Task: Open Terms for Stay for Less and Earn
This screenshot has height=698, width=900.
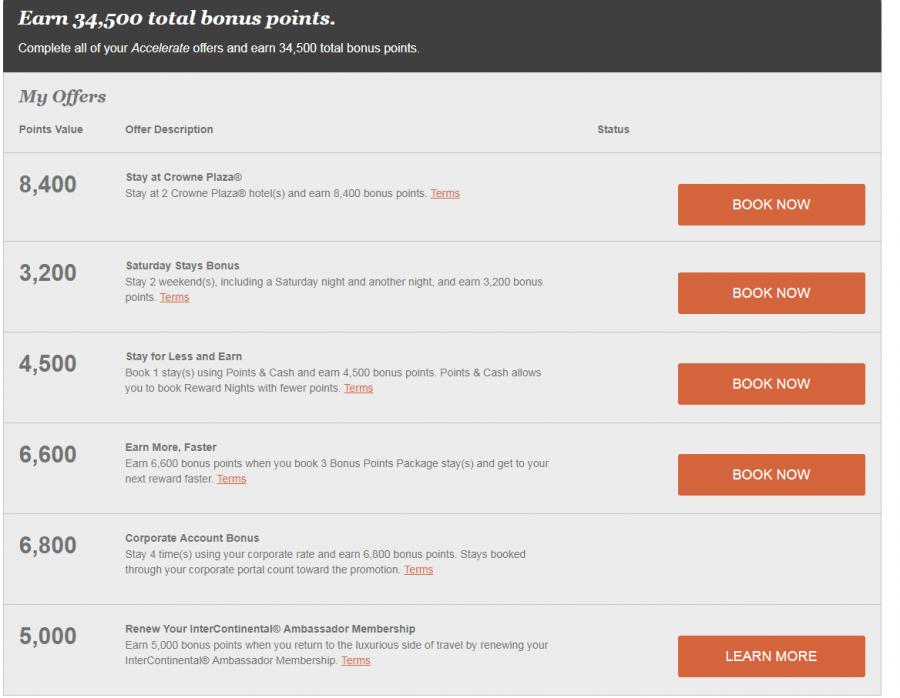Action: 358,389
